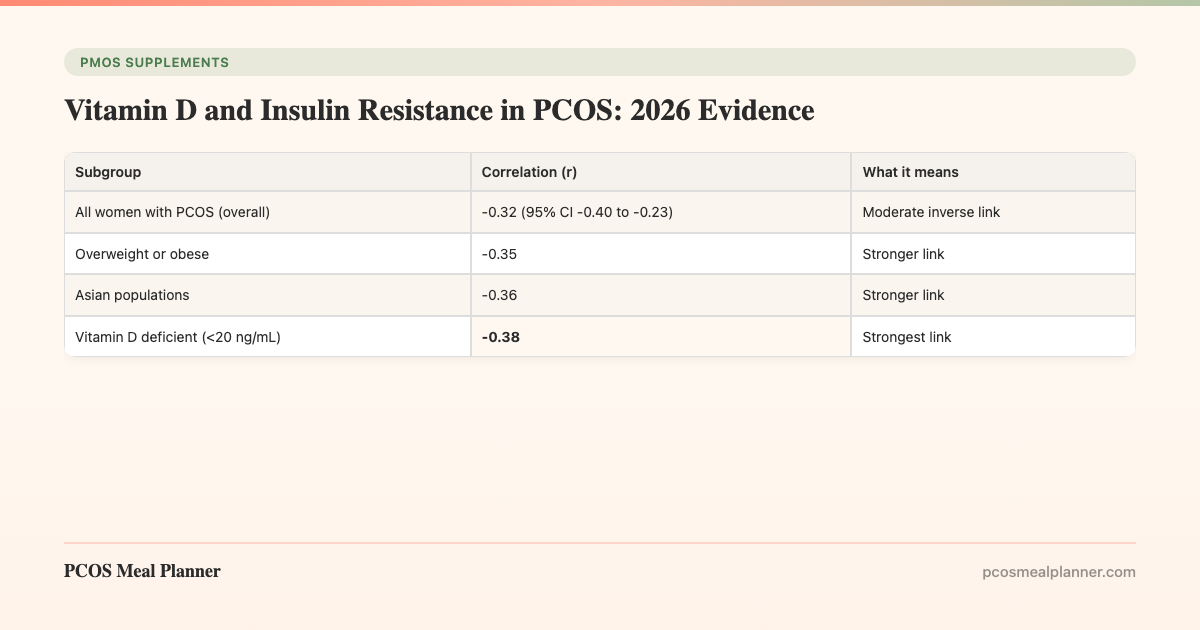Click the -0.36 correlation value
Screen dimensions: 1200x630
499,295
